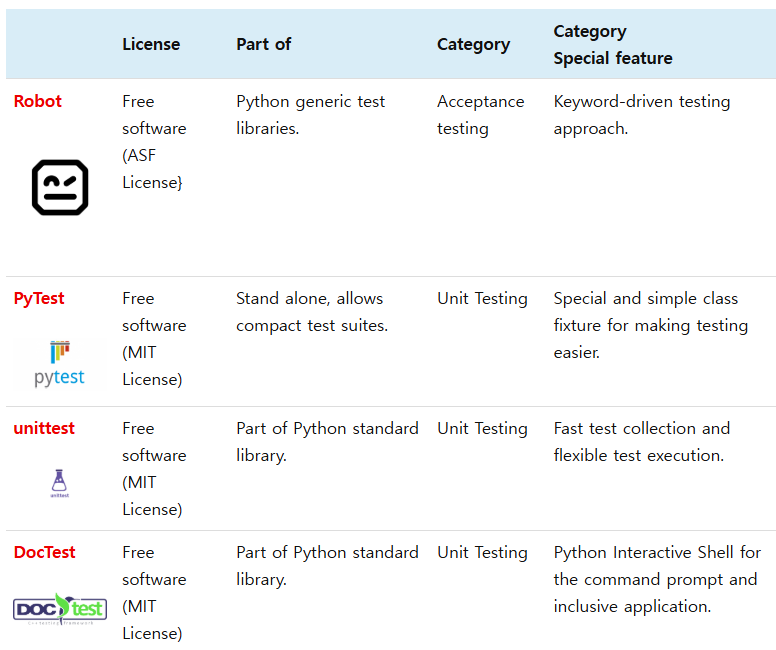The width and height of the screenshot is (776, 650).
Task: Click the DocTest logo image
Action: (x=60, y=607)
